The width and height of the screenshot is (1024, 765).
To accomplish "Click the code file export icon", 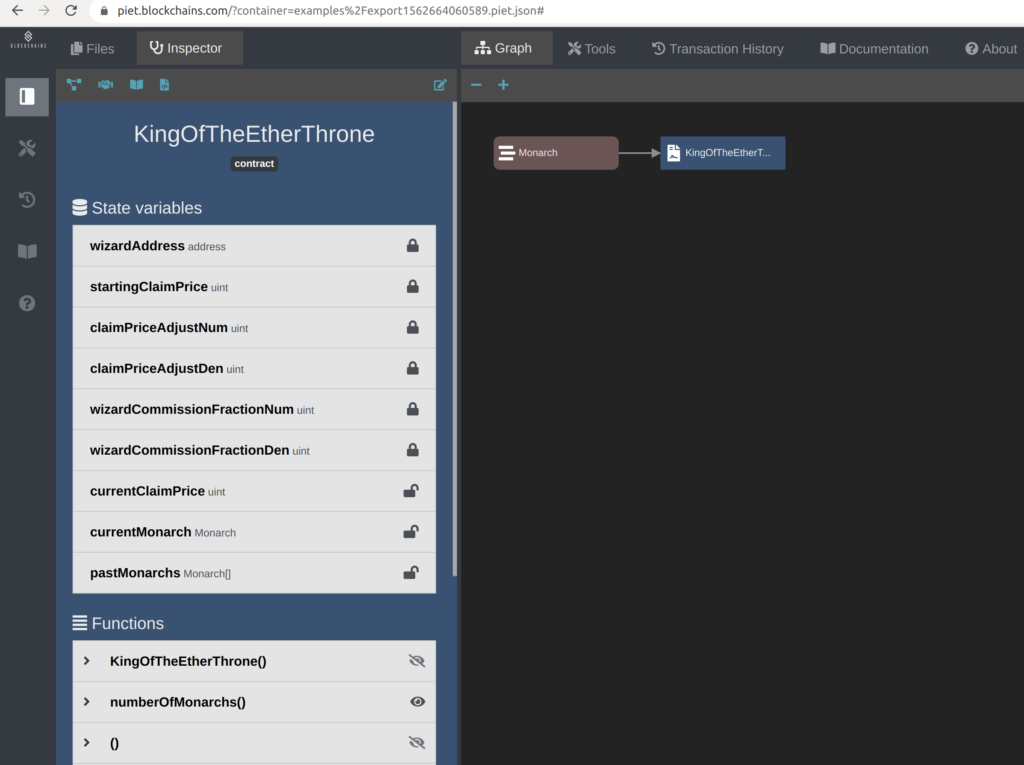I will (x=163, y=85).
